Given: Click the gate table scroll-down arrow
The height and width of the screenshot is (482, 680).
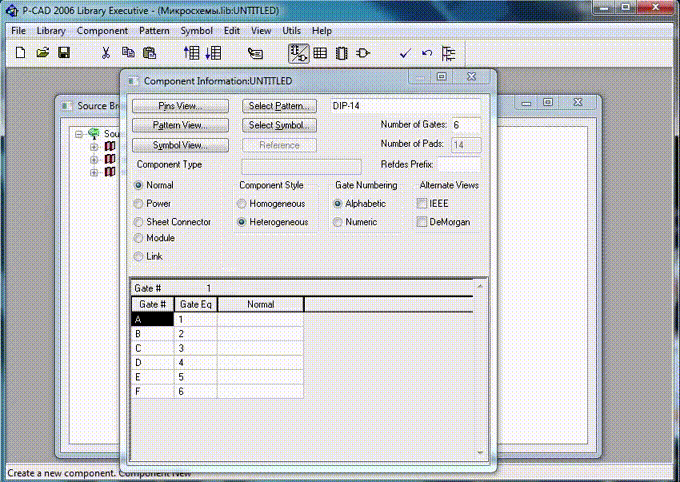Looking at the screenshot, I should pyautogui.click(x=480, y=452).
